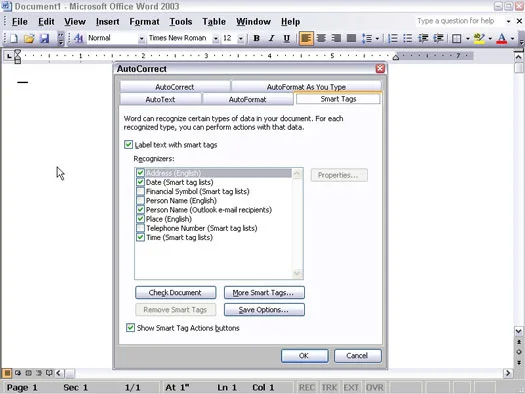Click the More Smart Tags button
Screen dimensions: 525x394
point(264,293)
